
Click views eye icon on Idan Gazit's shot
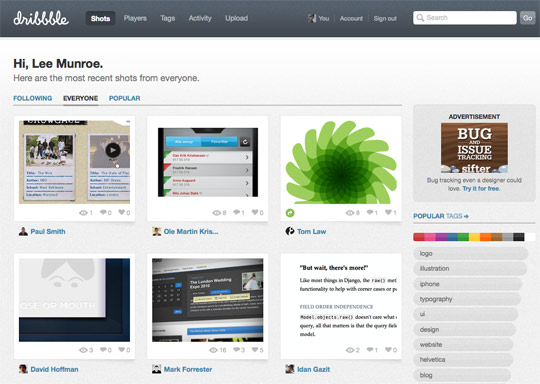[x=350, y=350]
